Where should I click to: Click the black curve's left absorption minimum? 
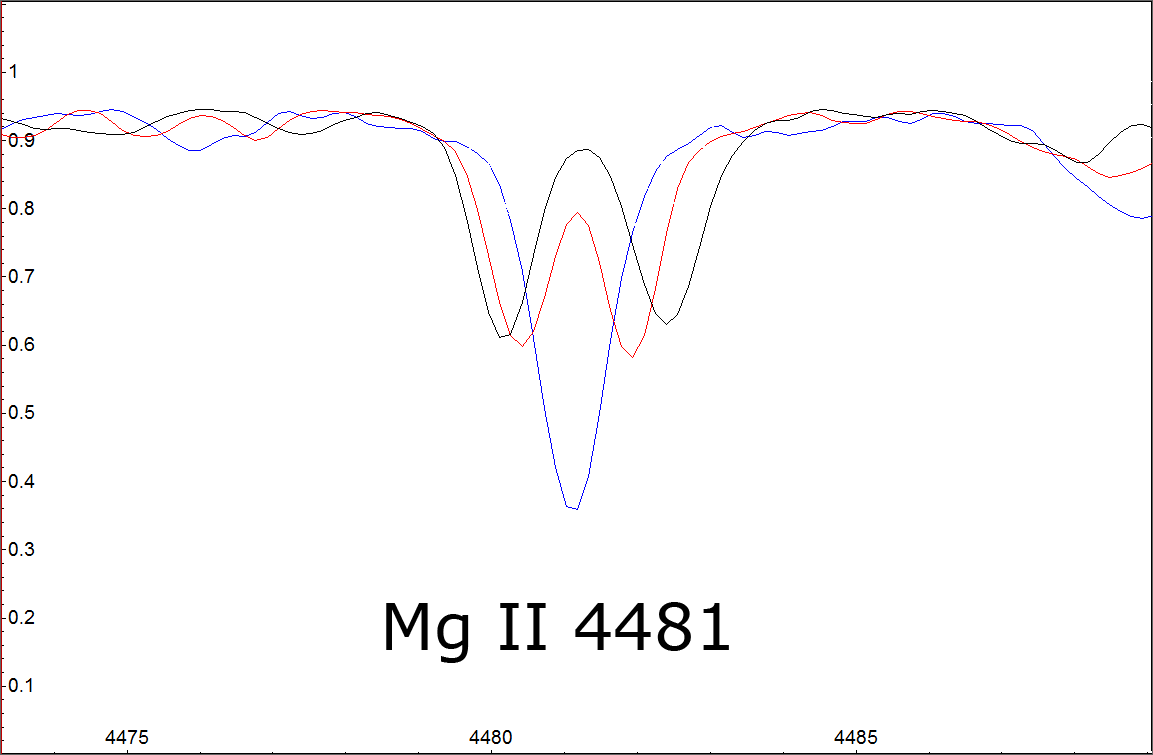503,337
